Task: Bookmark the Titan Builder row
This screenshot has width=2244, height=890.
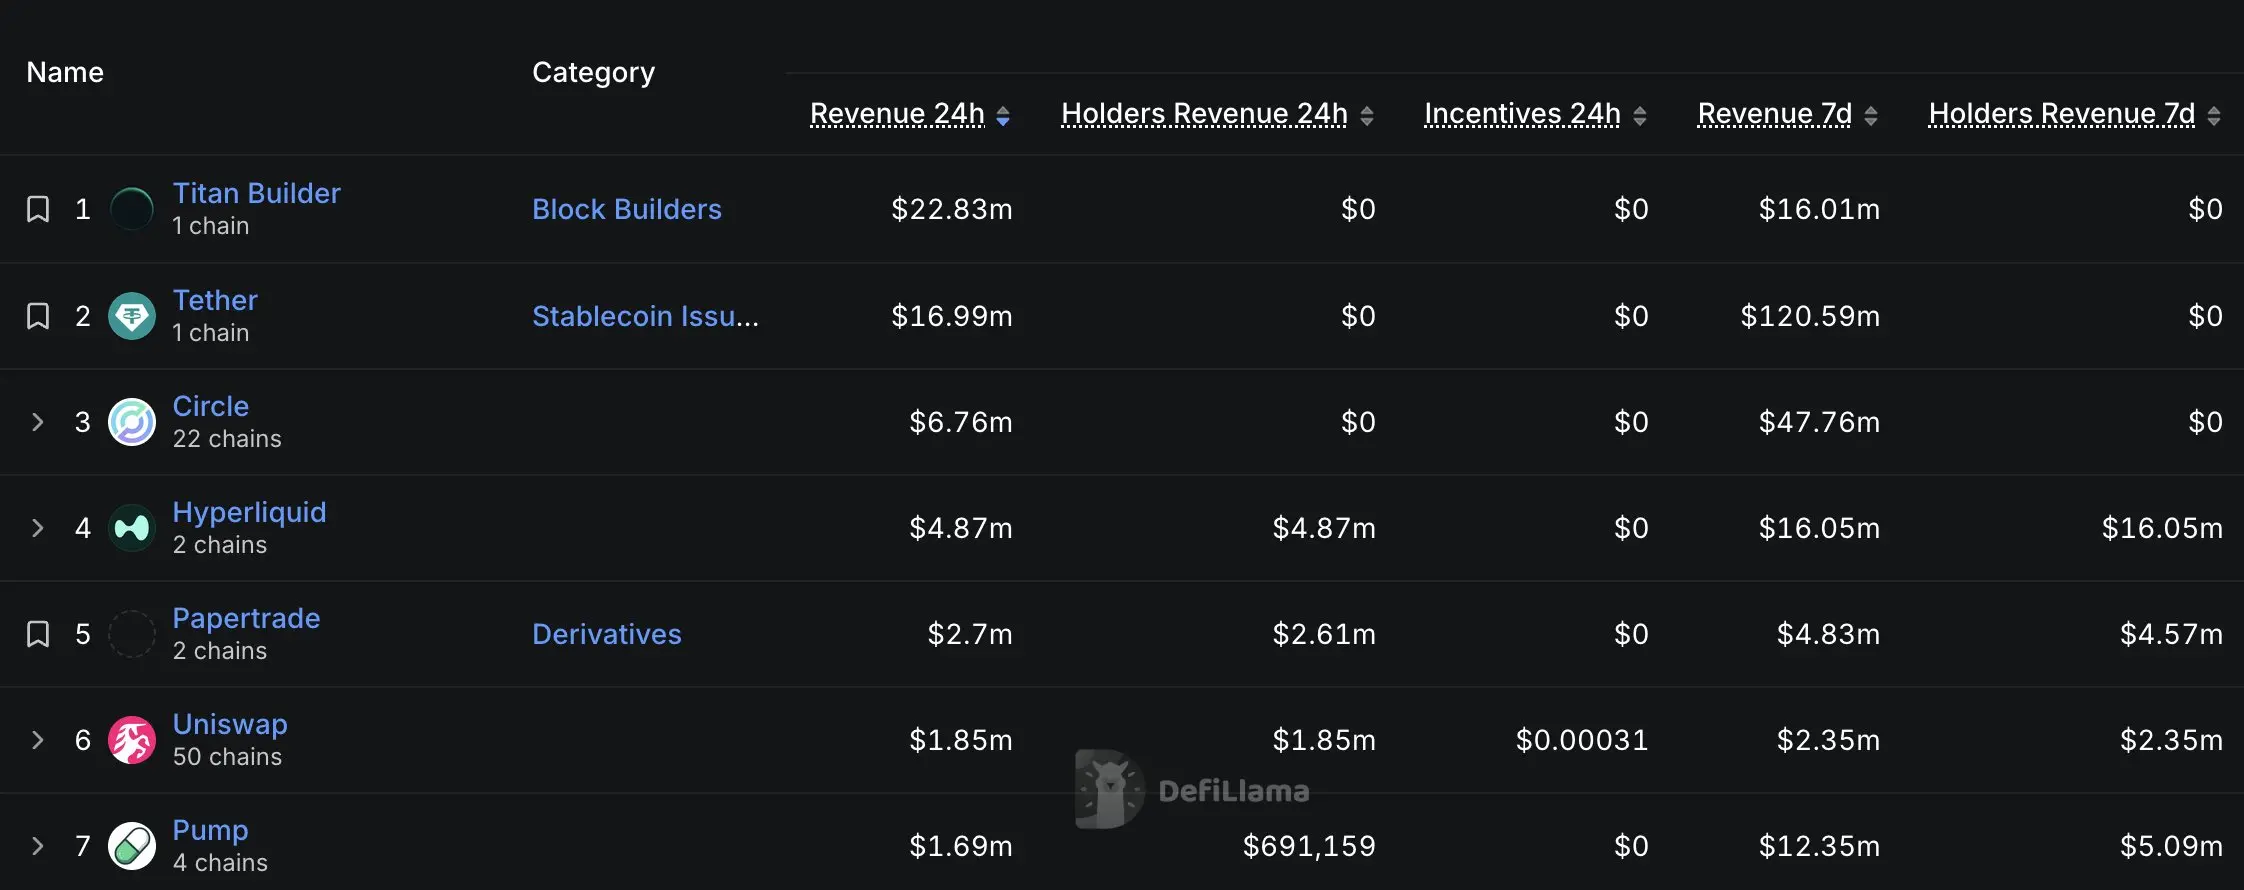Action: click(38, 209)
